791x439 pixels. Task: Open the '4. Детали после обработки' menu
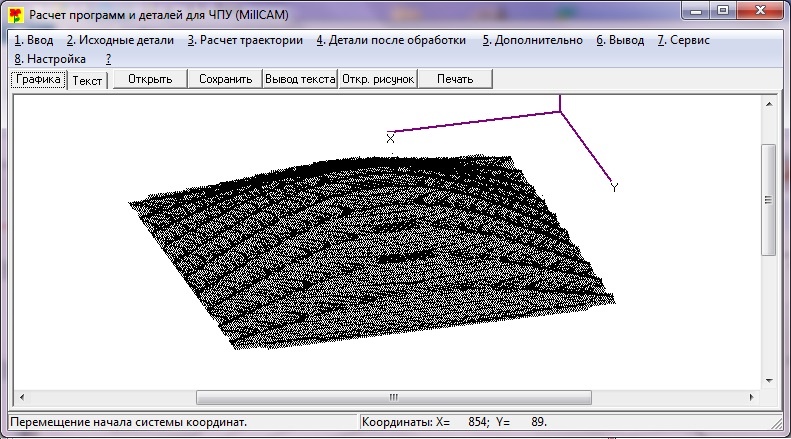coord(391,40)
